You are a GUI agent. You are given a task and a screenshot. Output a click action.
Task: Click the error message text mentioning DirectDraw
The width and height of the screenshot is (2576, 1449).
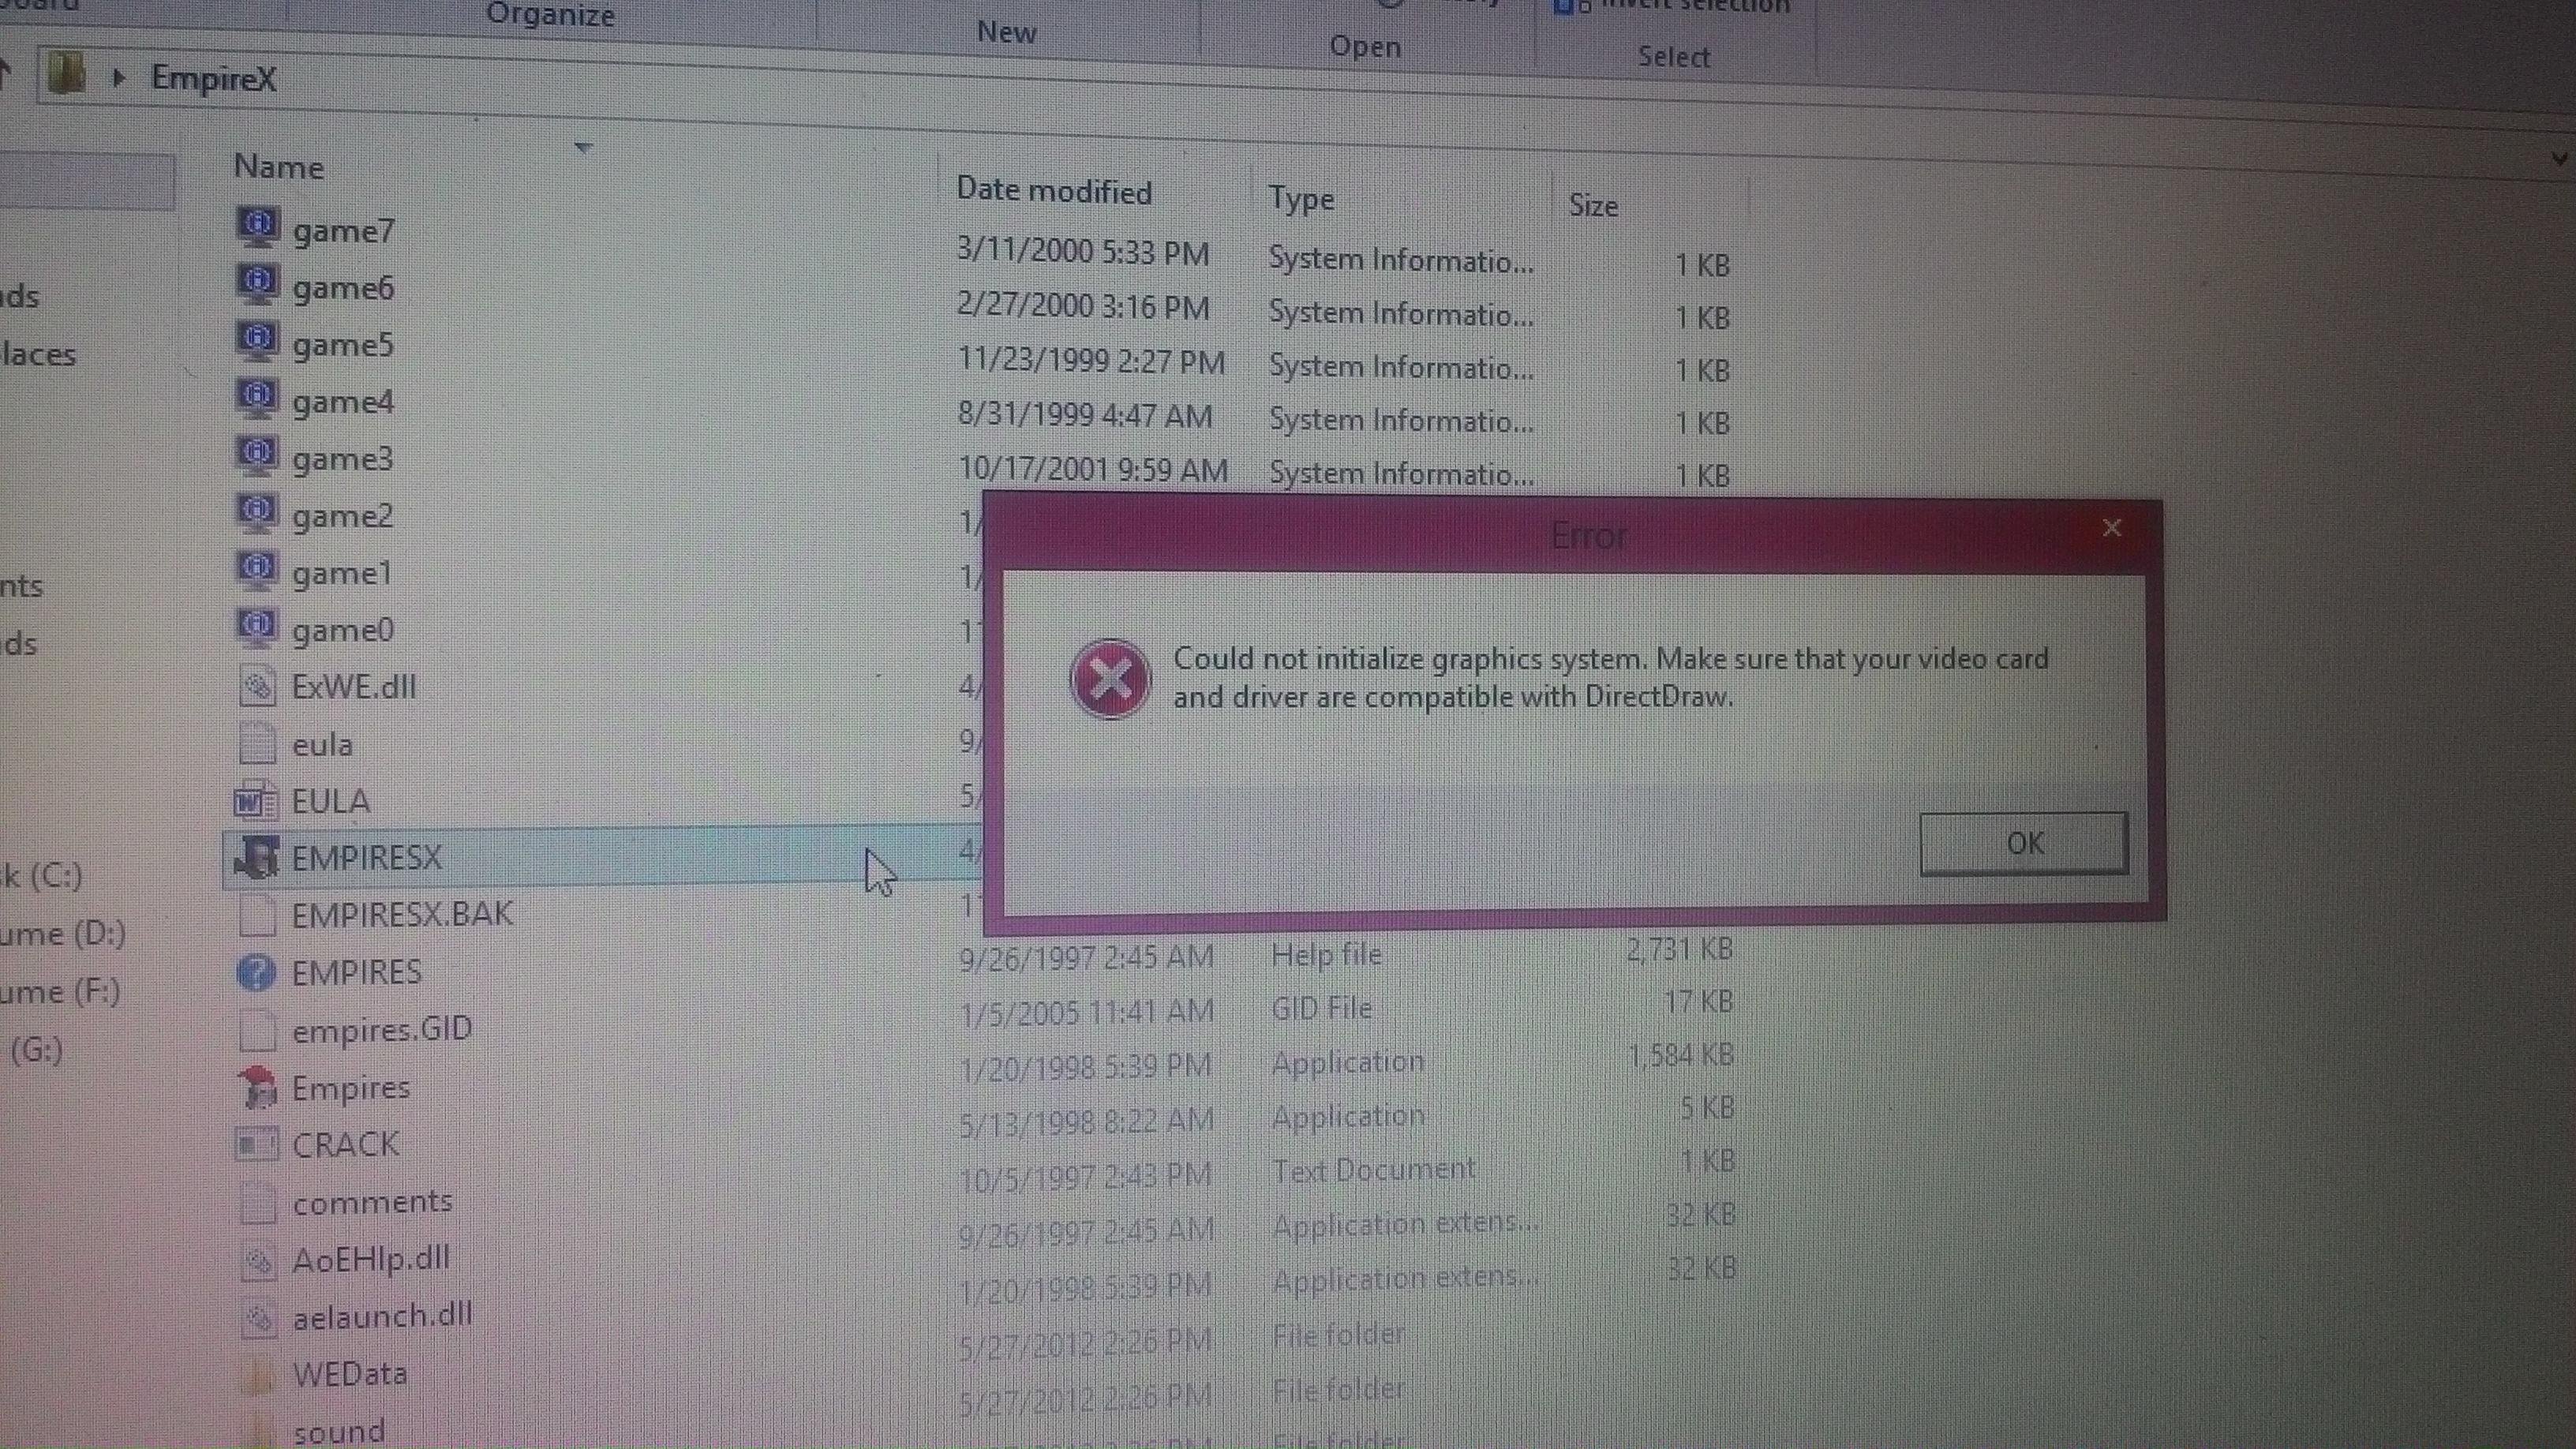pyautogui.click(x=1610, y=677)
